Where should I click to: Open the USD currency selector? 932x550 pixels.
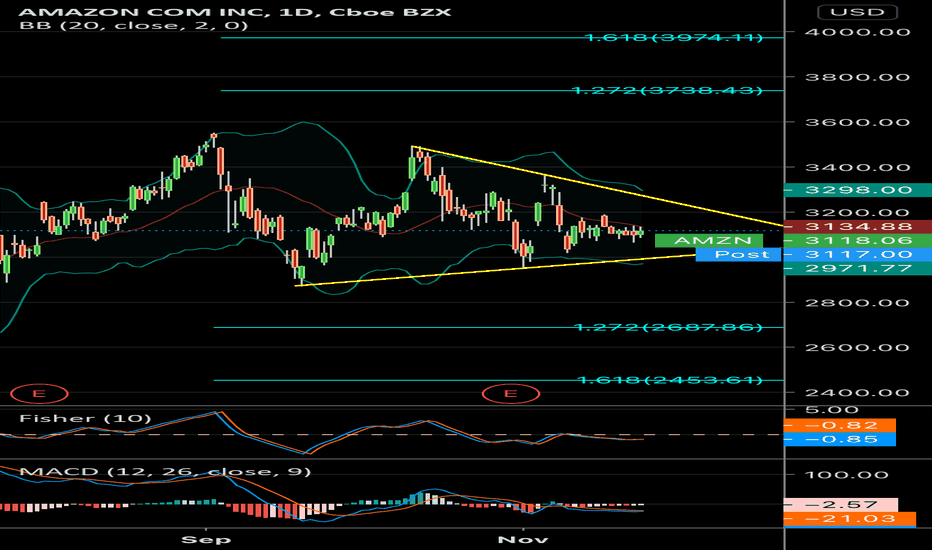click(857, 12)
